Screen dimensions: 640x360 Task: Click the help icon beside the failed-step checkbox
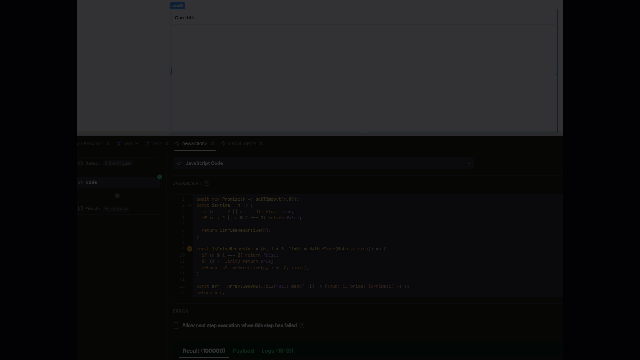coord(302,325)
